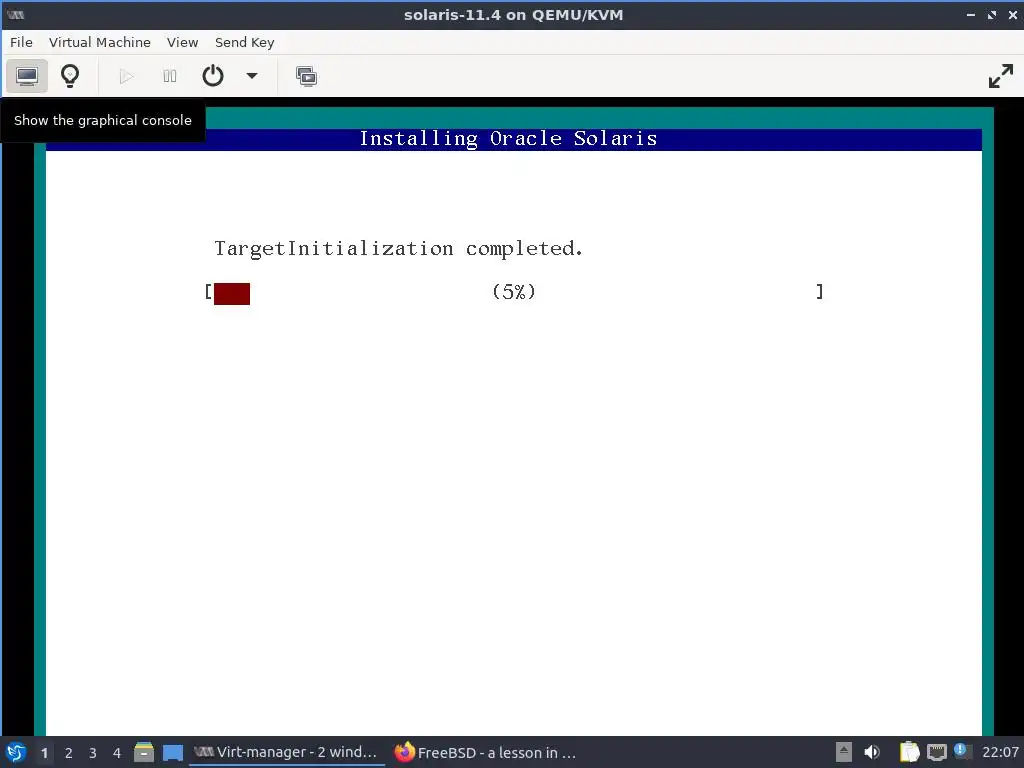Click the show desktop icon in taskbar

[173, 752]
